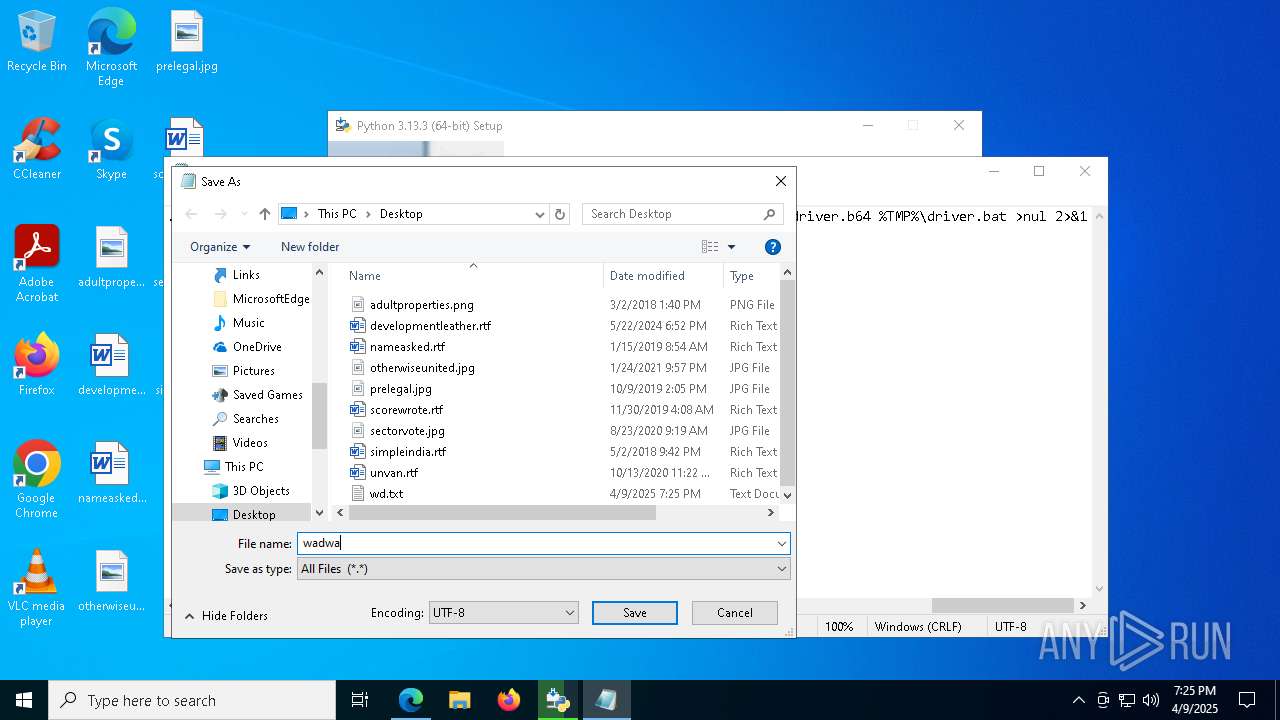Open Microsoft Edge from the taskbar
The image size is (1280, 720).
411,700
